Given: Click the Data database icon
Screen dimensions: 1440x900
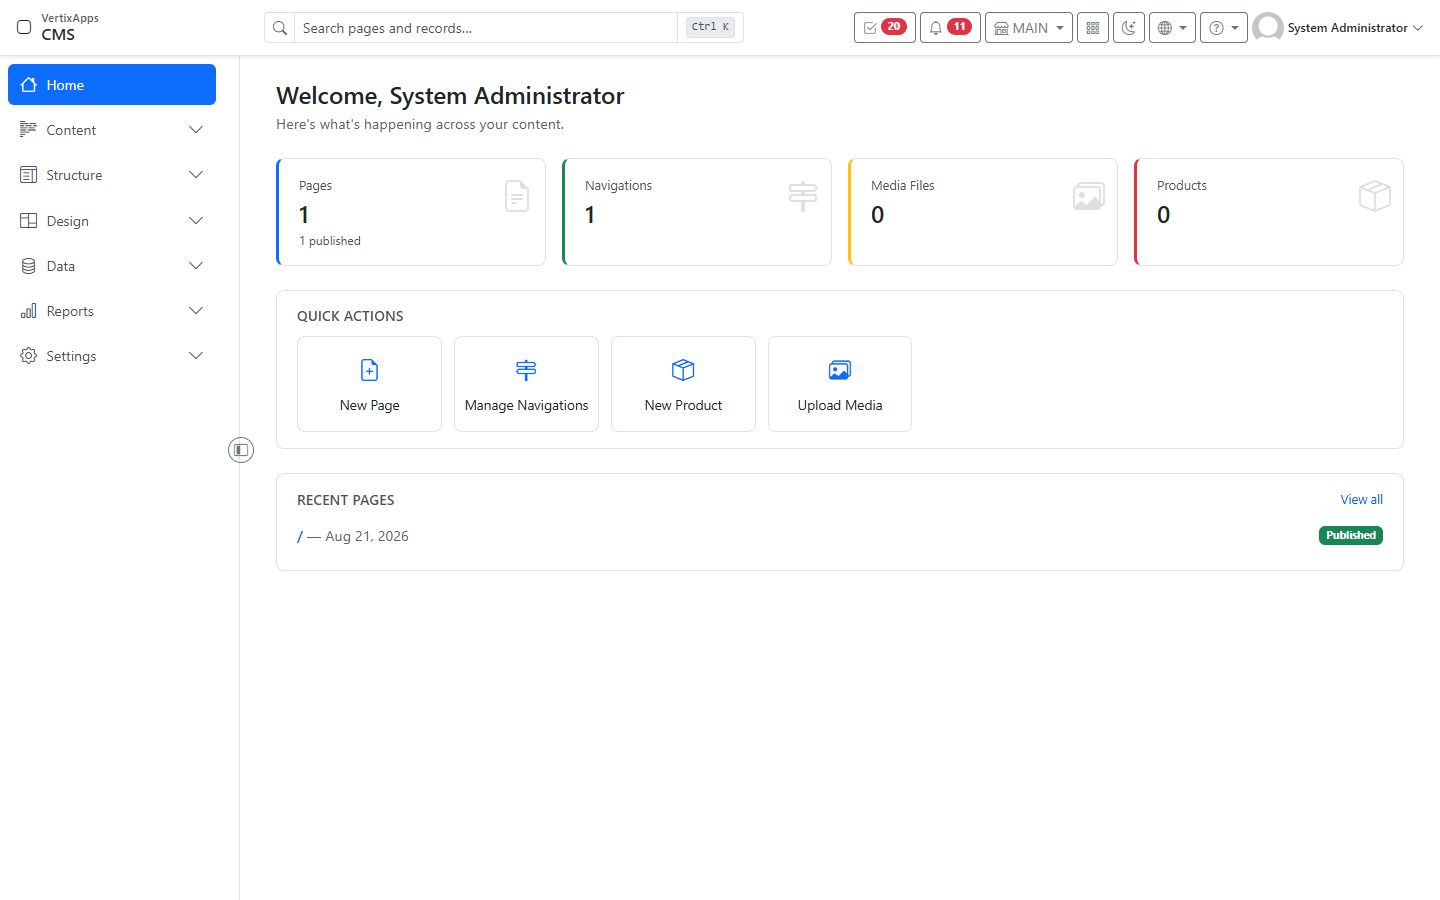Looking at the screenshot, I should click(x=28, y=266).
